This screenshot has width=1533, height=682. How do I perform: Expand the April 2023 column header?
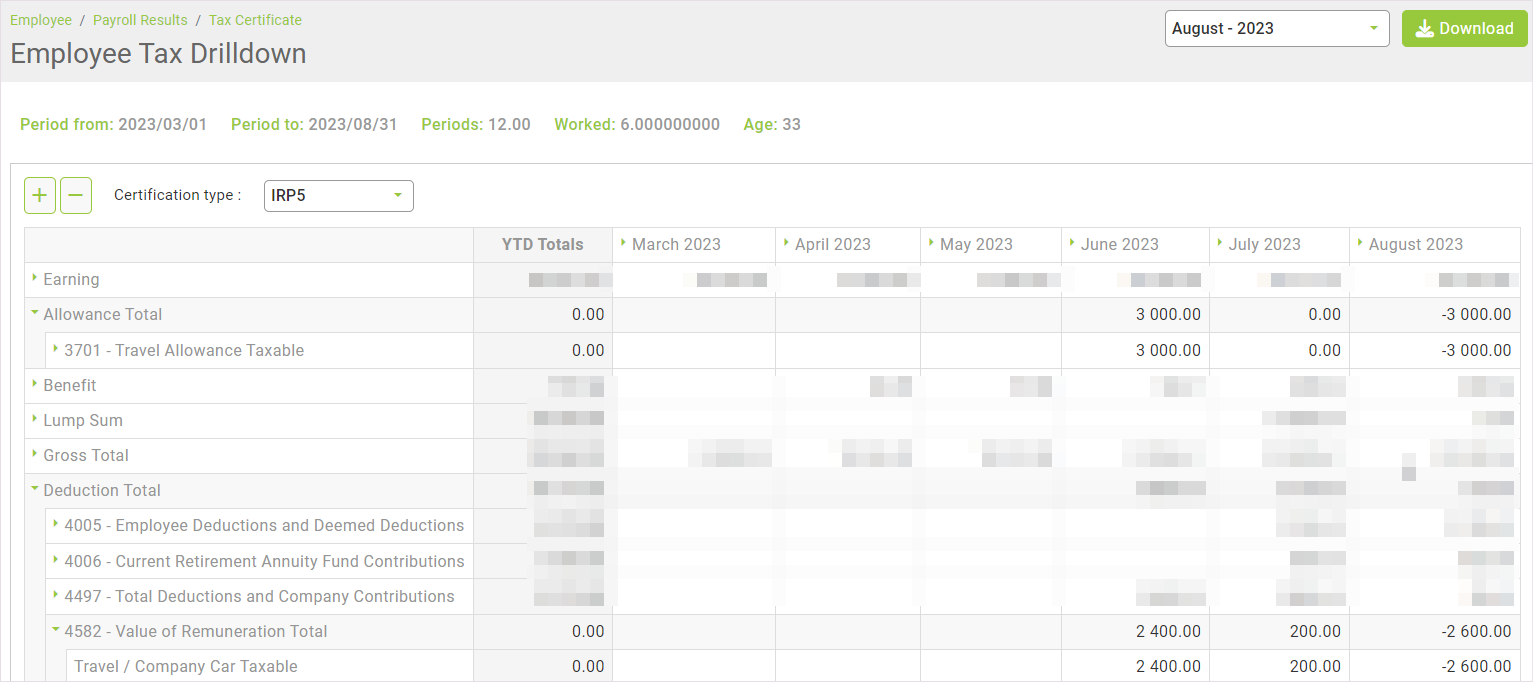[787, 243]
